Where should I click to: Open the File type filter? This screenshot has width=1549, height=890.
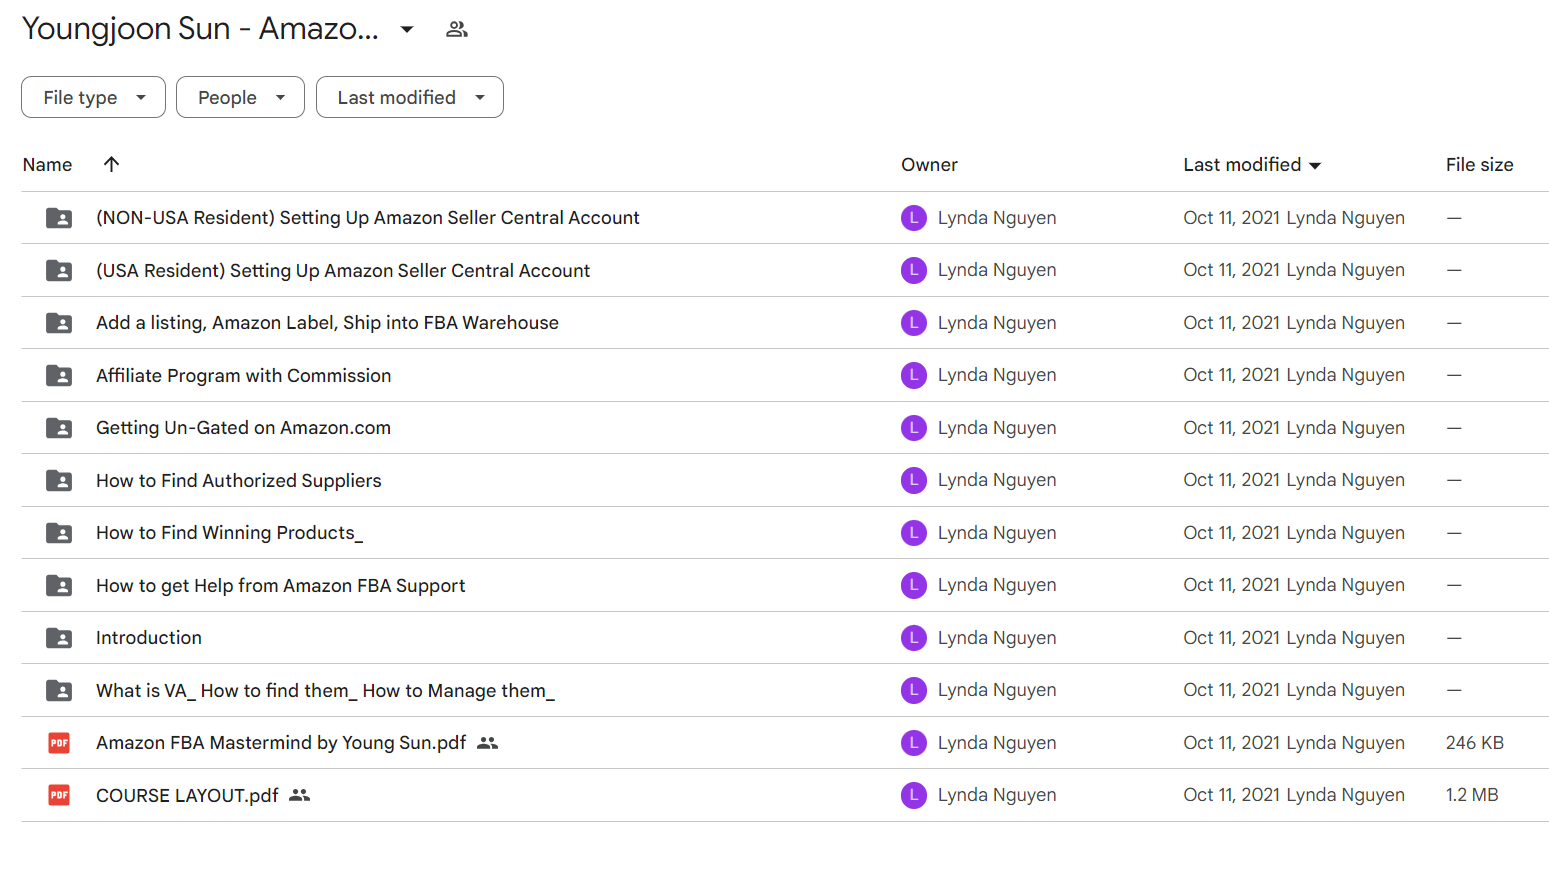click(x=93, y=97)
